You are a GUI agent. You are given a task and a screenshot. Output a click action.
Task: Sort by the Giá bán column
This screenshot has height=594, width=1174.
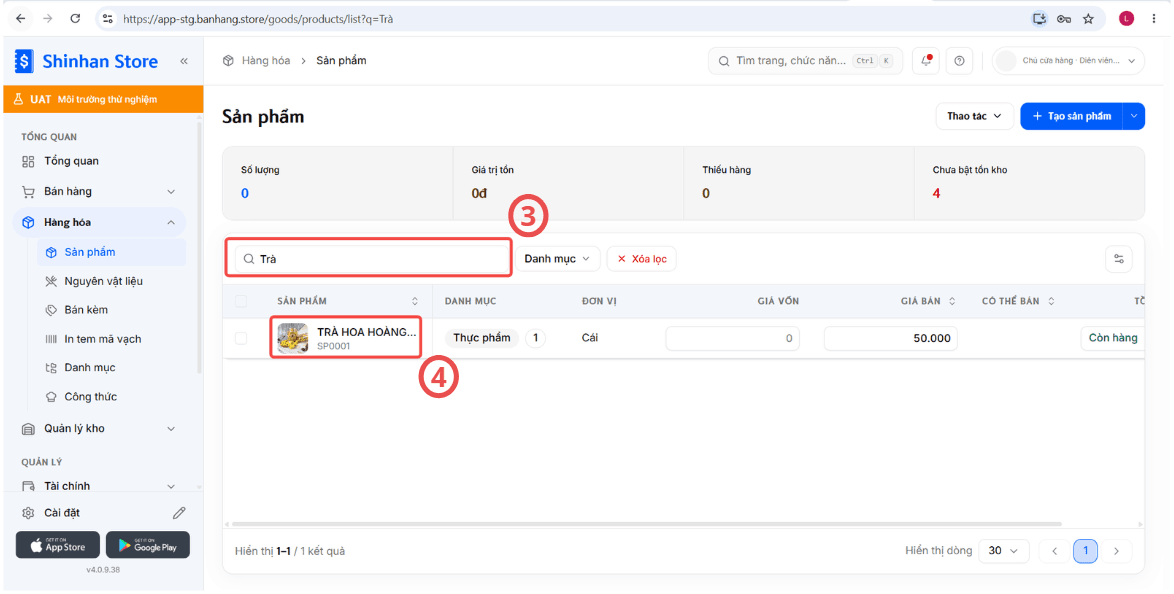(952, 301)
